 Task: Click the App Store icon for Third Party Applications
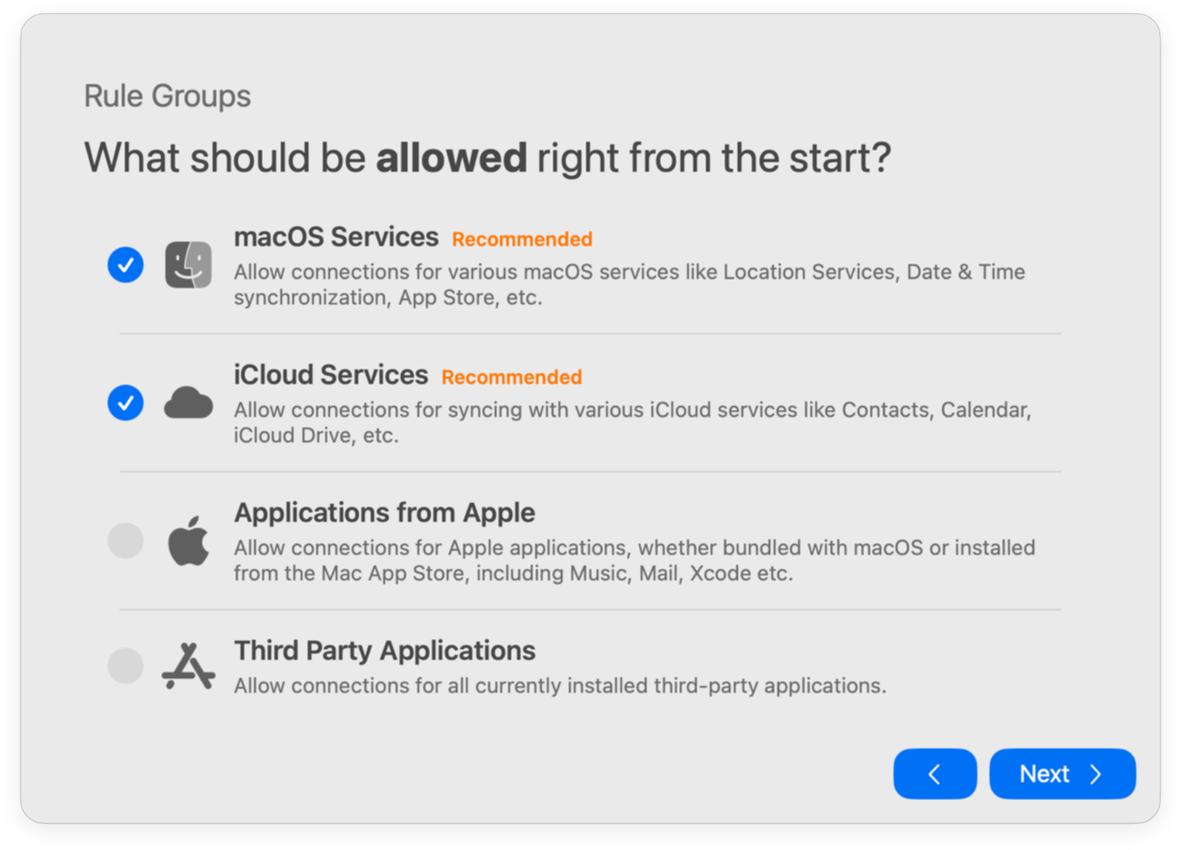[x=188, y=666]
